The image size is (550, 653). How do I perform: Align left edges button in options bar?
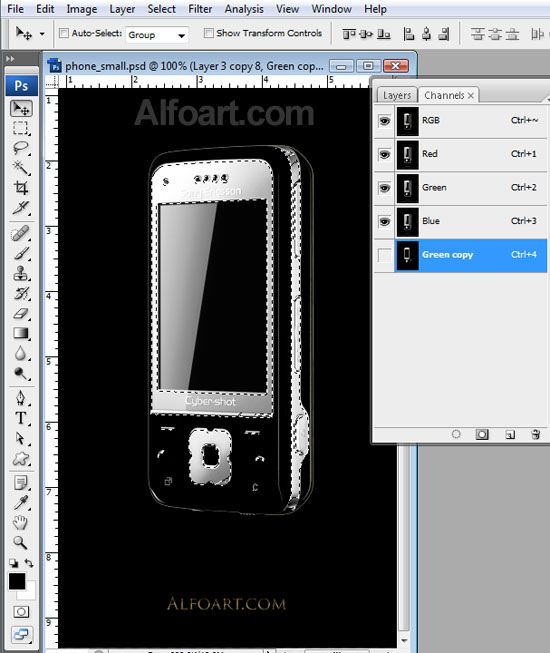(408, 34)
